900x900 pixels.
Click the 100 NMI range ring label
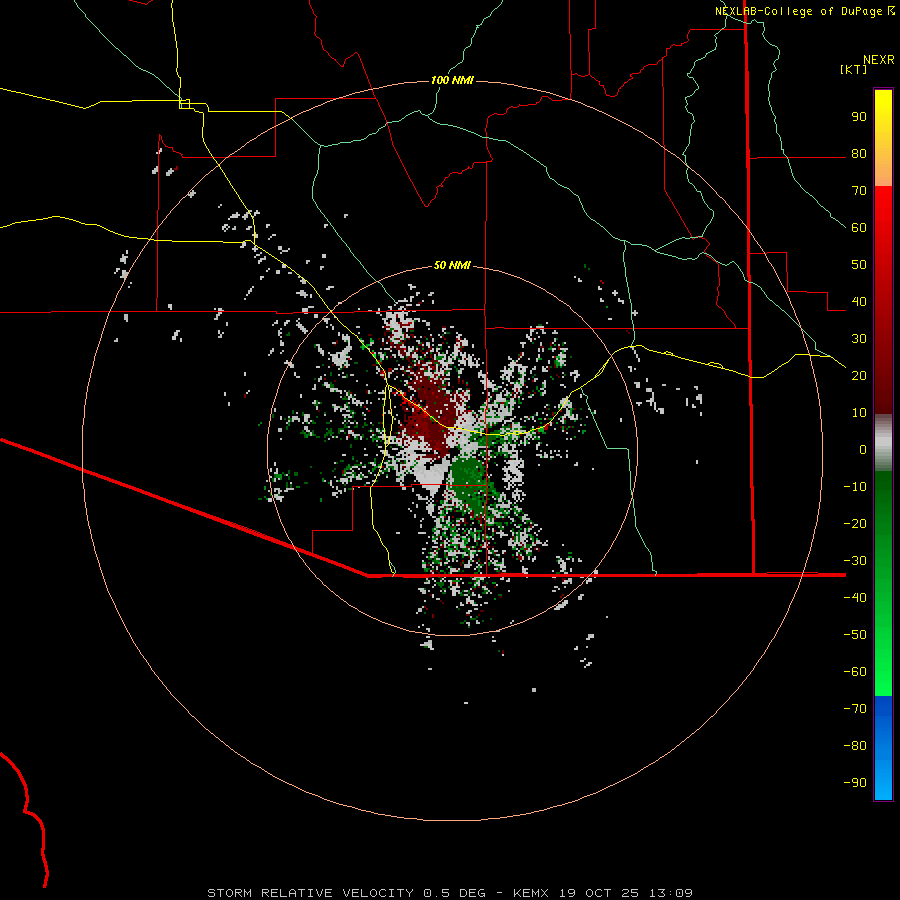452,80
